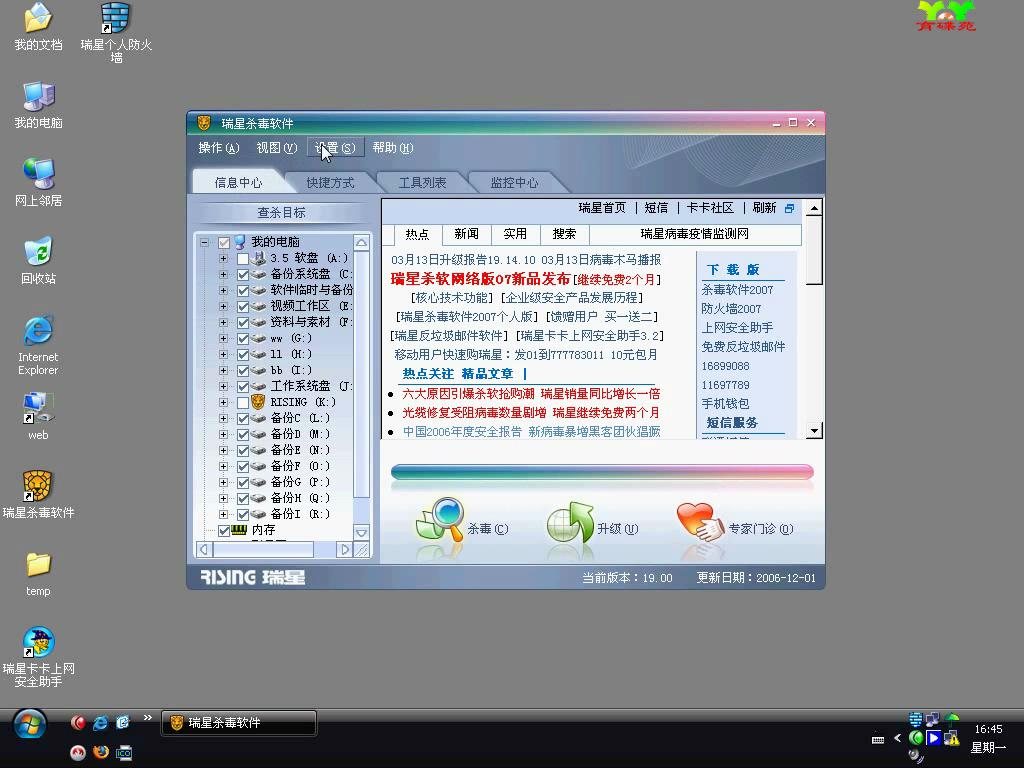Viewport: 1024px width, 768px height.
Task: Click the info panel vertical scrollbar thumb
Action: (x=814, y=250)
